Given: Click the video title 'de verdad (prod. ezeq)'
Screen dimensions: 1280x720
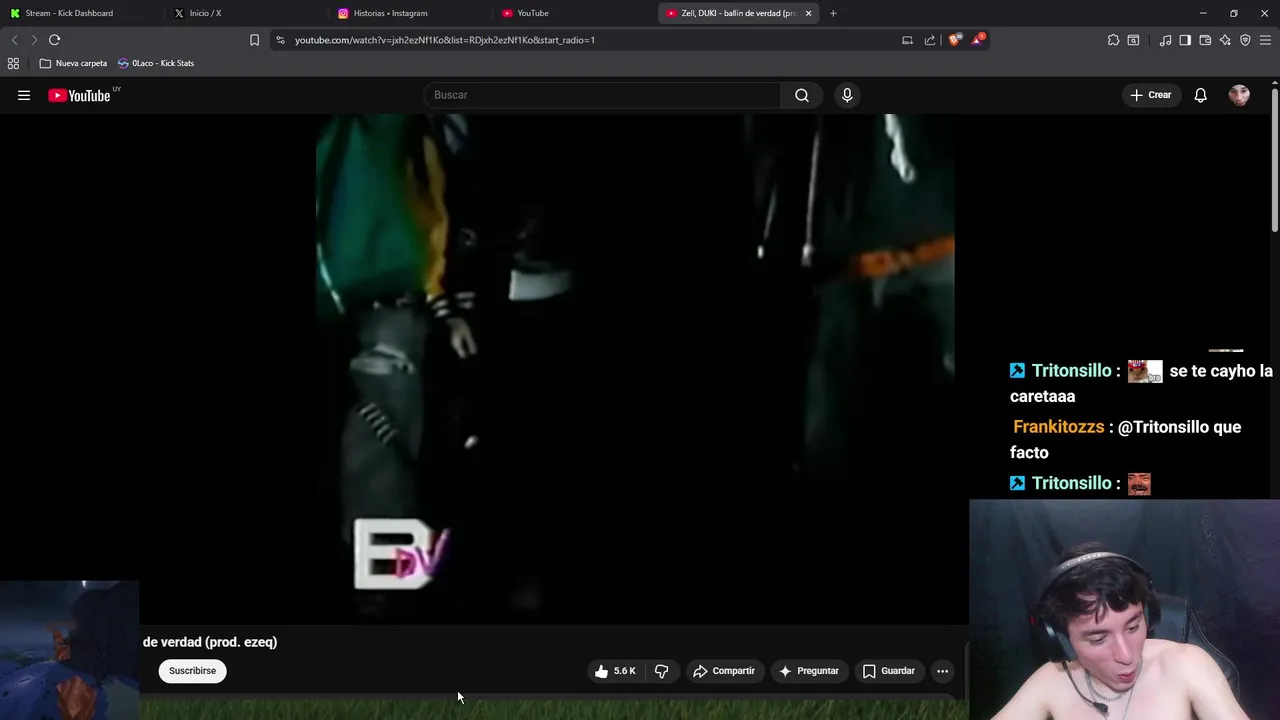Looking at the screenshot, I should coord(210,642).
